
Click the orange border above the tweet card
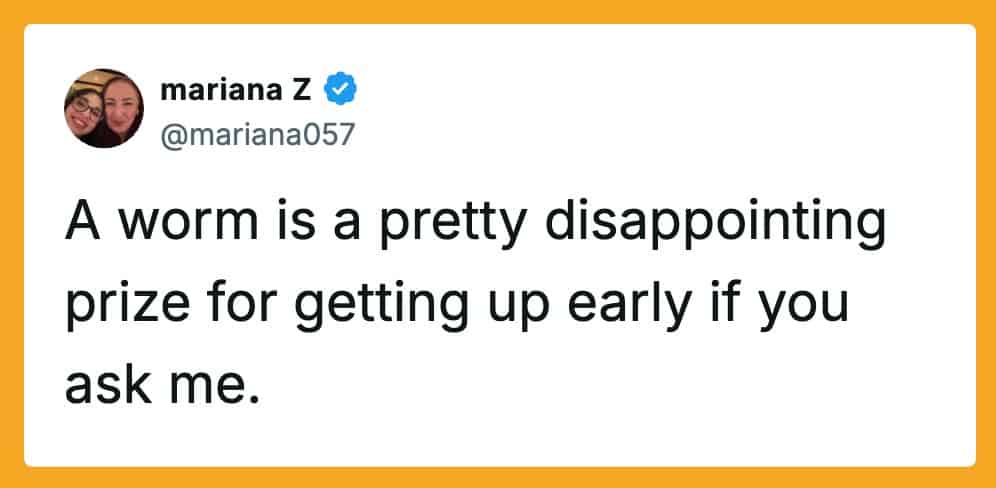(498, 11)
